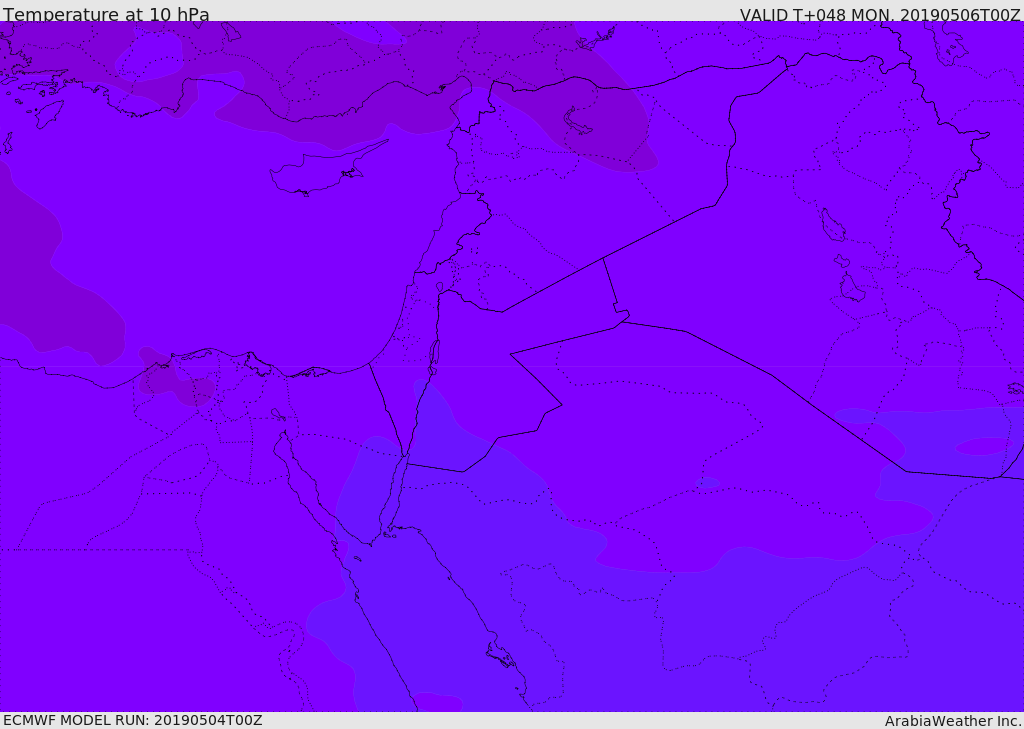Image resolution: width=1024 pixels, height=729 pixels.
Task: Click the 'Temperature at 10 hPa' title text
Action: tap(106, 14)
